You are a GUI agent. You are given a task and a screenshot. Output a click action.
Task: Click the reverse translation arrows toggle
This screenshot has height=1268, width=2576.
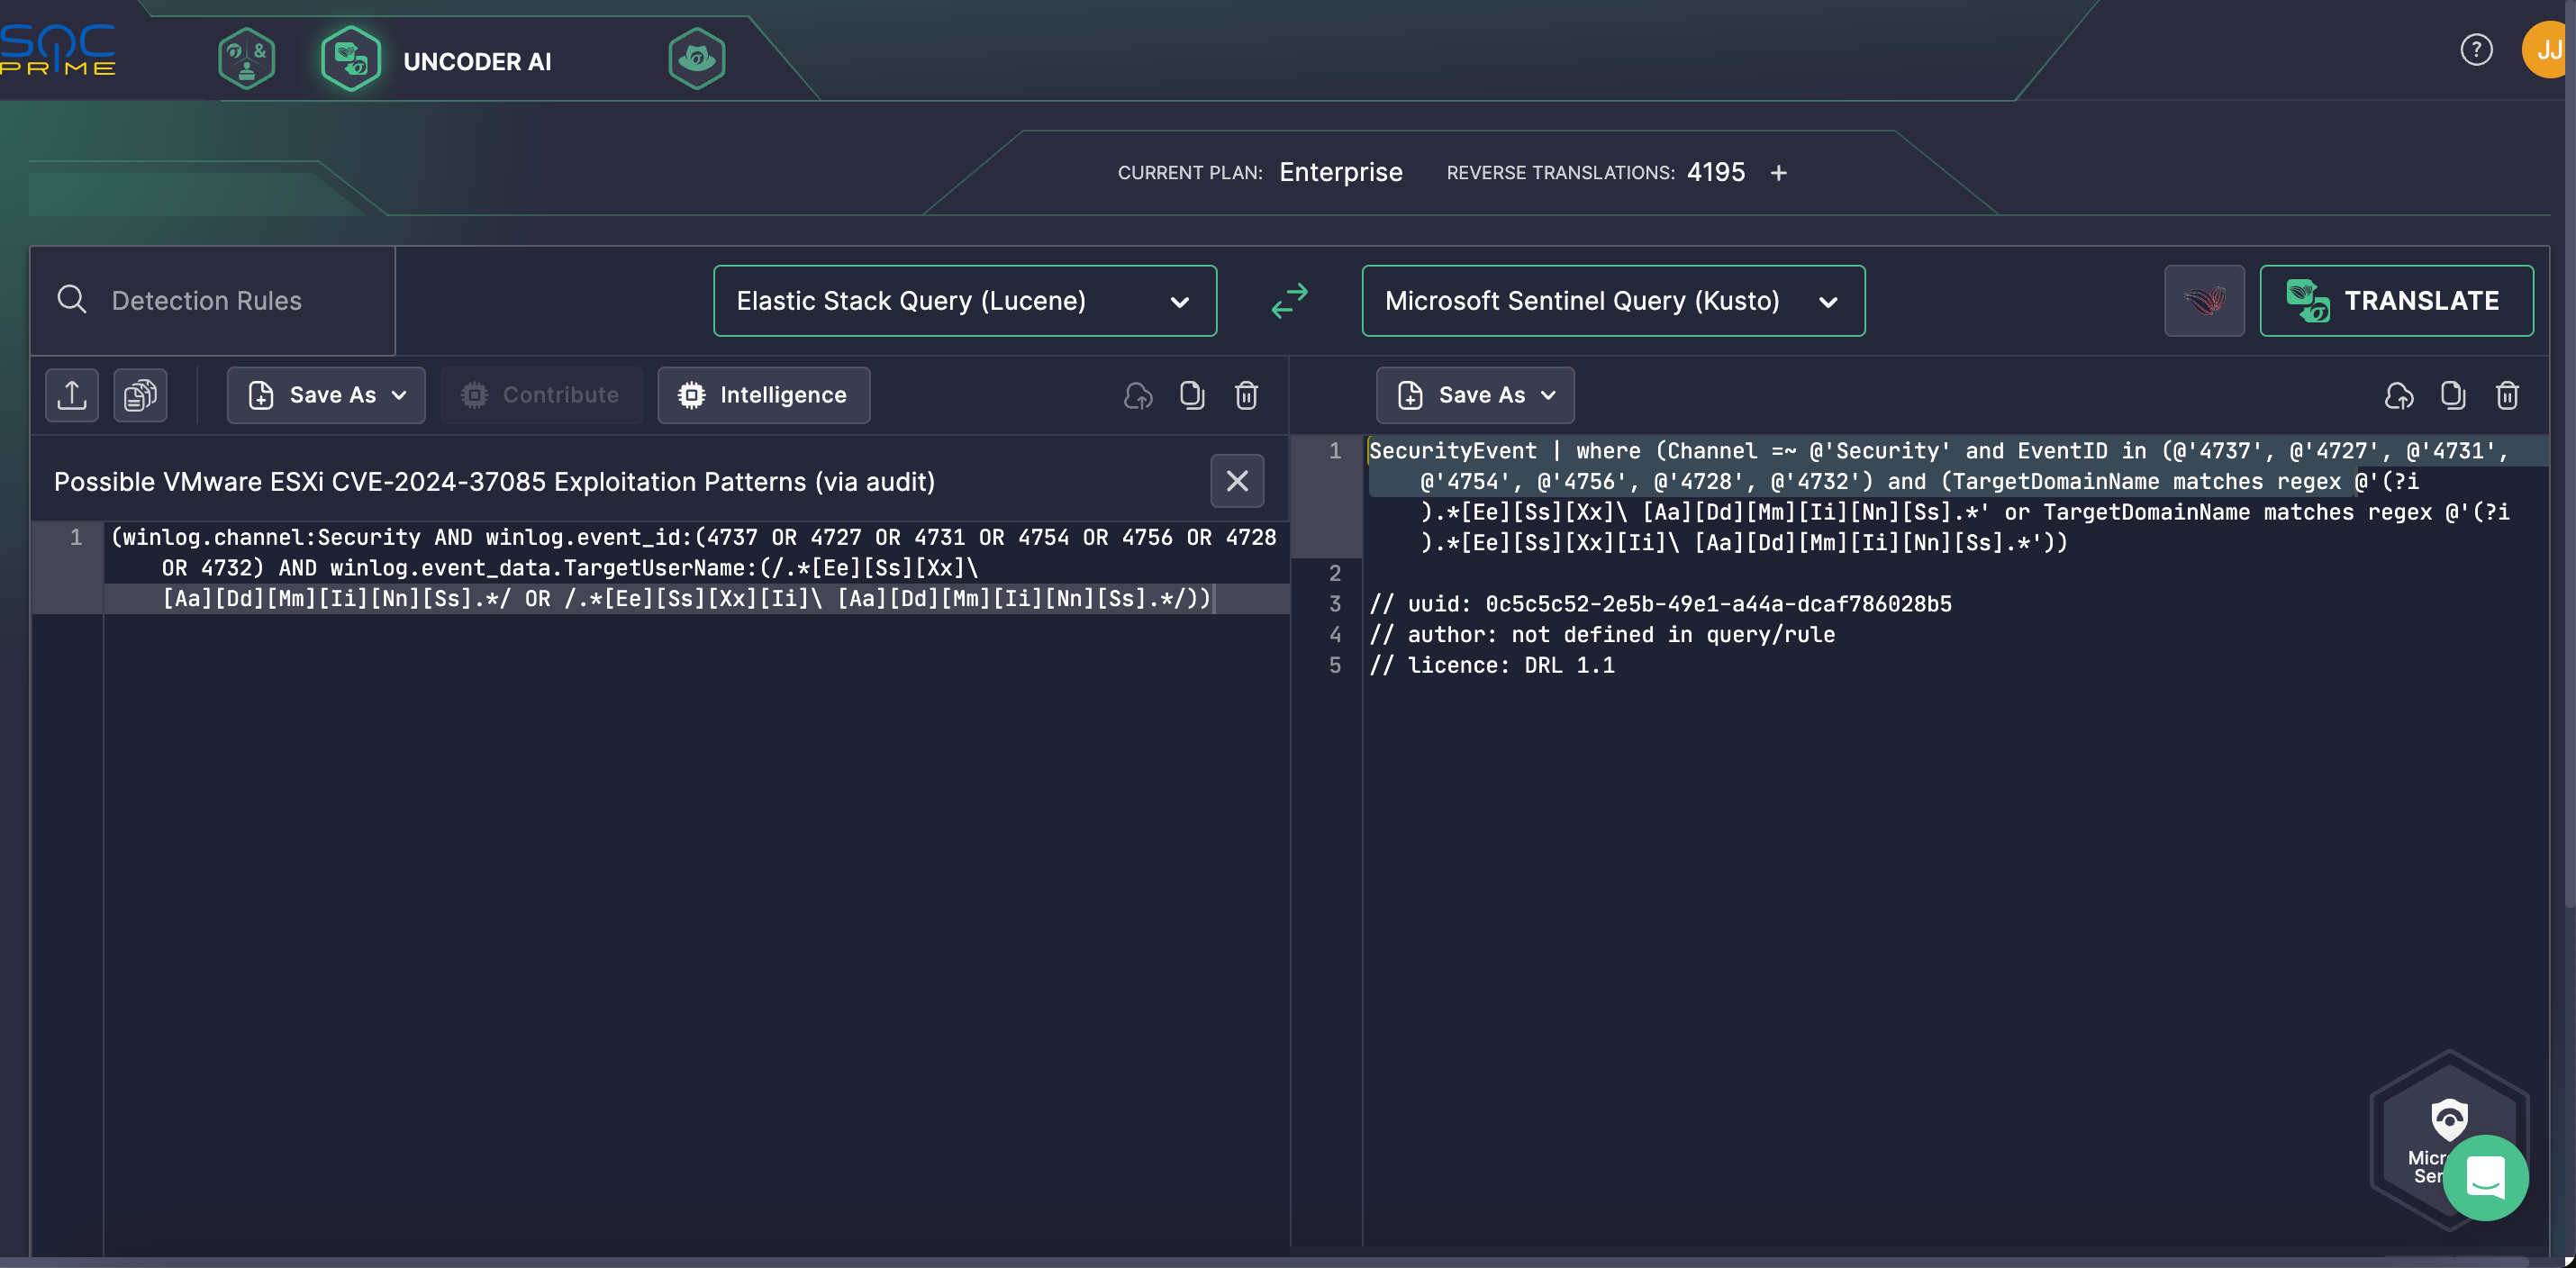pyautogui.click(x=1288, y=299)
